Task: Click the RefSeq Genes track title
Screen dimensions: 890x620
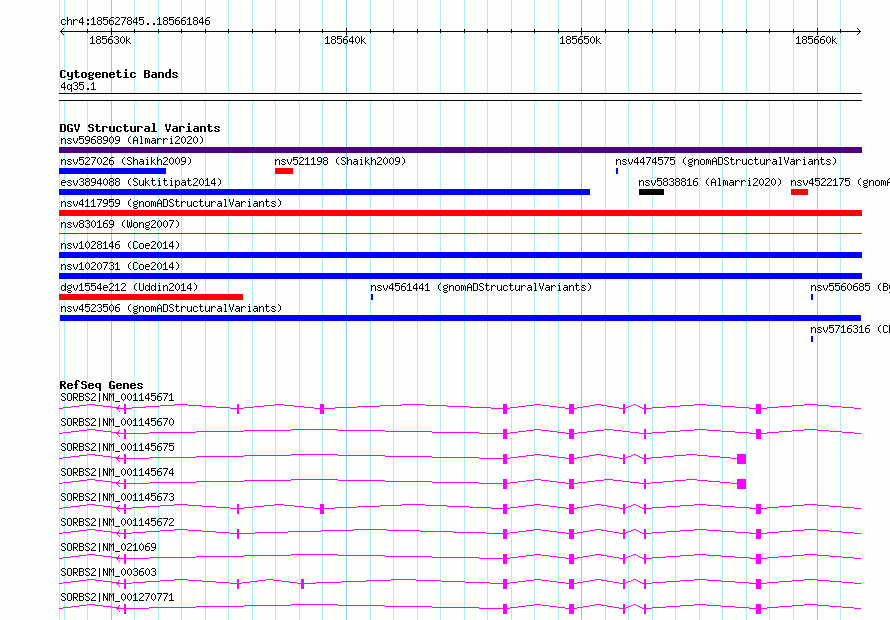Action: point(101,385)
